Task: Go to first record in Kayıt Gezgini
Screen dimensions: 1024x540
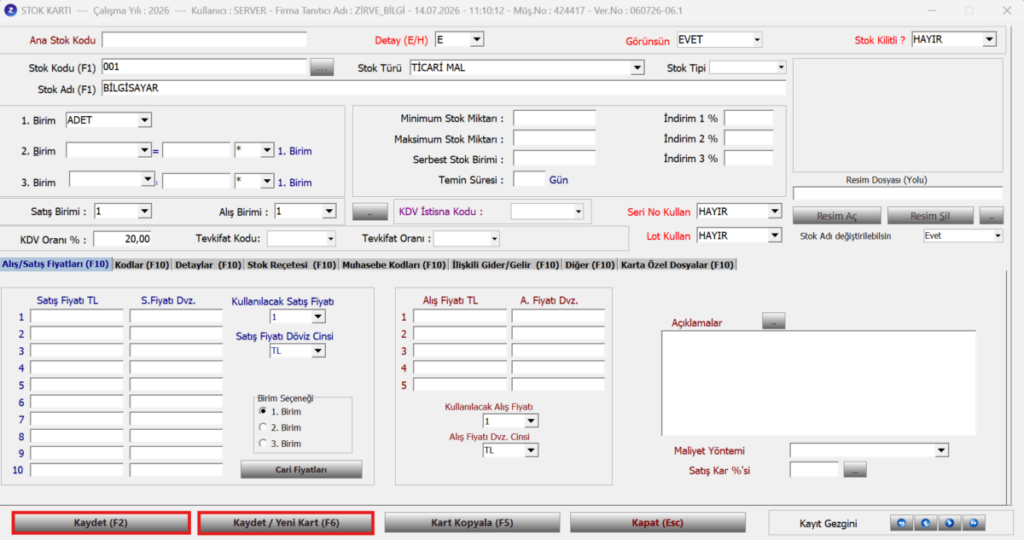Action: tap(901, 523)
